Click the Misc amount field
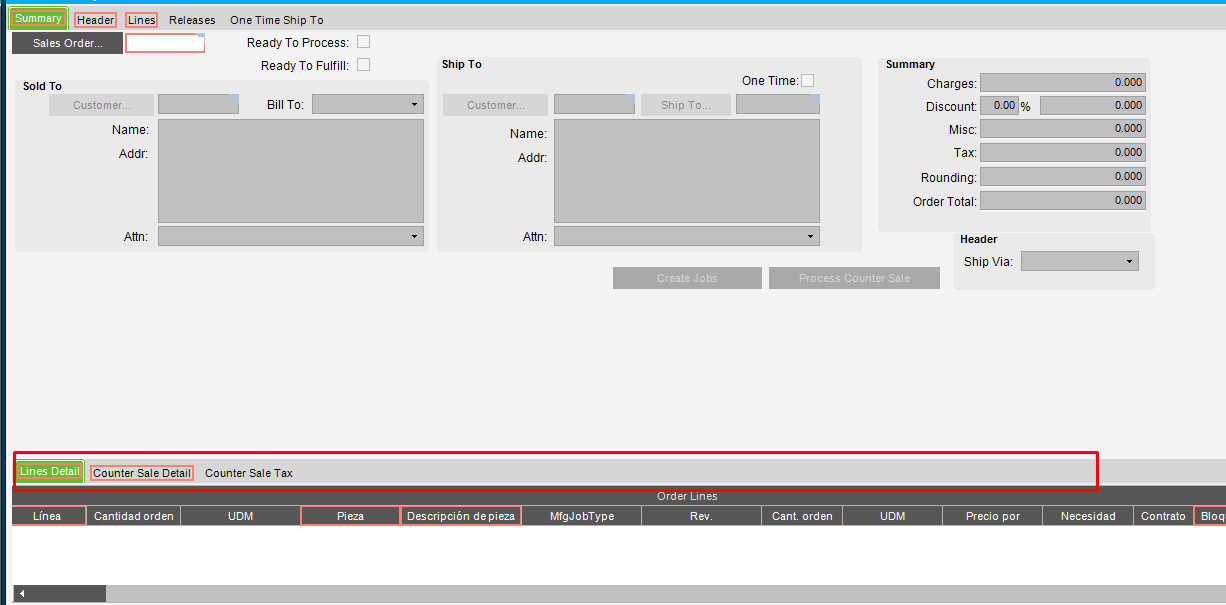This screenshot has width=1226, height=605. click(1063, 129)
